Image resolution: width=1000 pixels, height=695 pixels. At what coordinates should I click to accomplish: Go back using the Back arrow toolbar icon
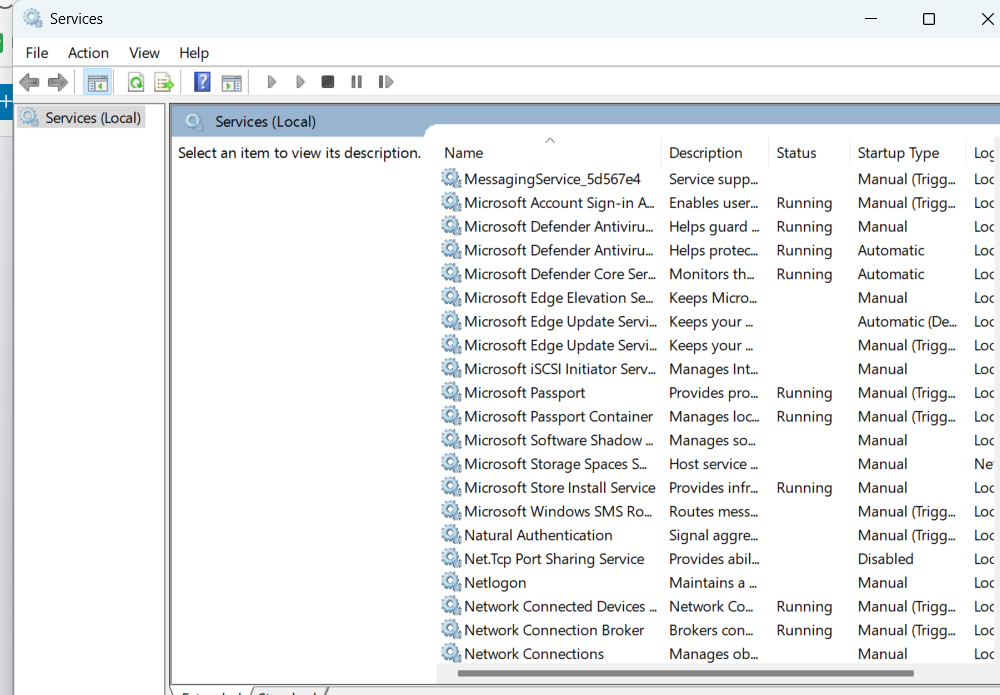[29, 82]
